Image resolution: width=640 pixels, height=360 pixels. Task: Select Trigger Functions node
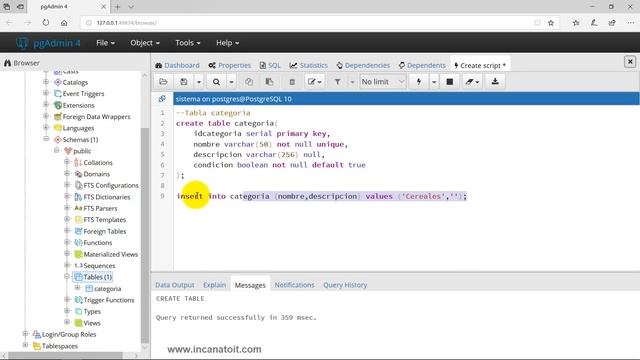click(109, 300)
